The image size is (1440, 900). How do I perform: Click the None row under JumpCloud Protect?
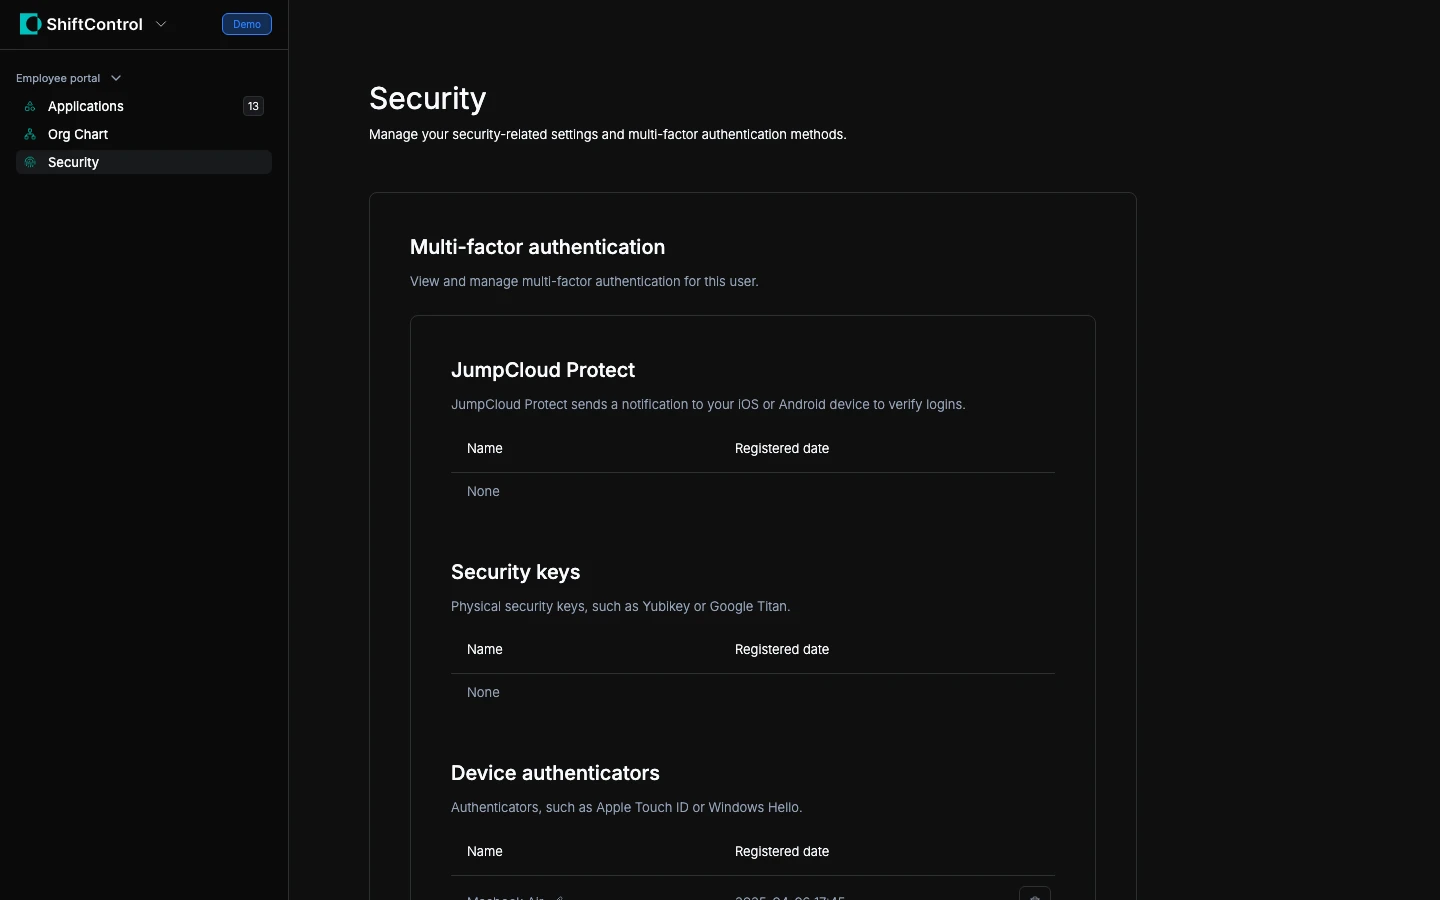(483, 492)
